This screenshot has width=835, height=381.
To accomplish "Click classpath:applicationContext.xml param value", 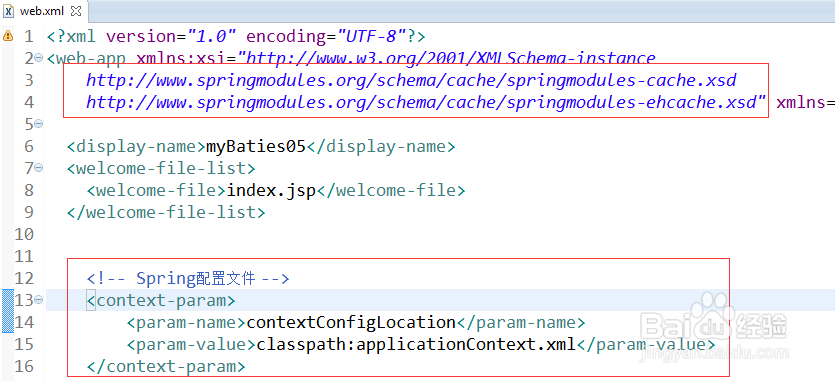I will [x=416, y=344].
